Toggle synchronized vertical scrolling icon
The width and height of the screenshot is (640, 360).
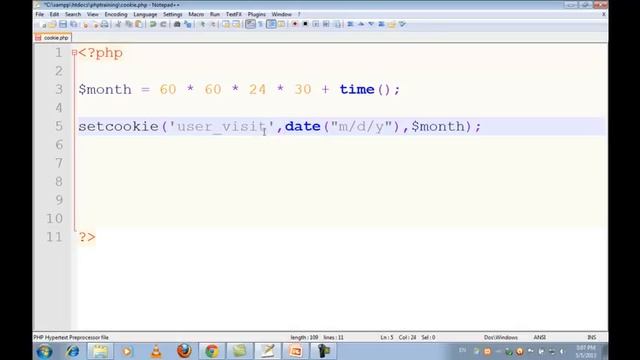click(226, 24)
